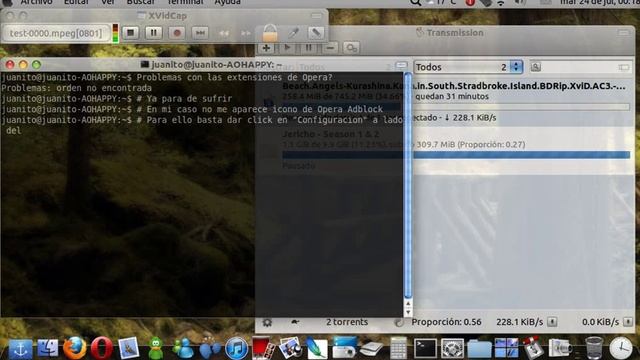
Task: Click XVidCap step-forward frame button
Action: pos(200,33)
